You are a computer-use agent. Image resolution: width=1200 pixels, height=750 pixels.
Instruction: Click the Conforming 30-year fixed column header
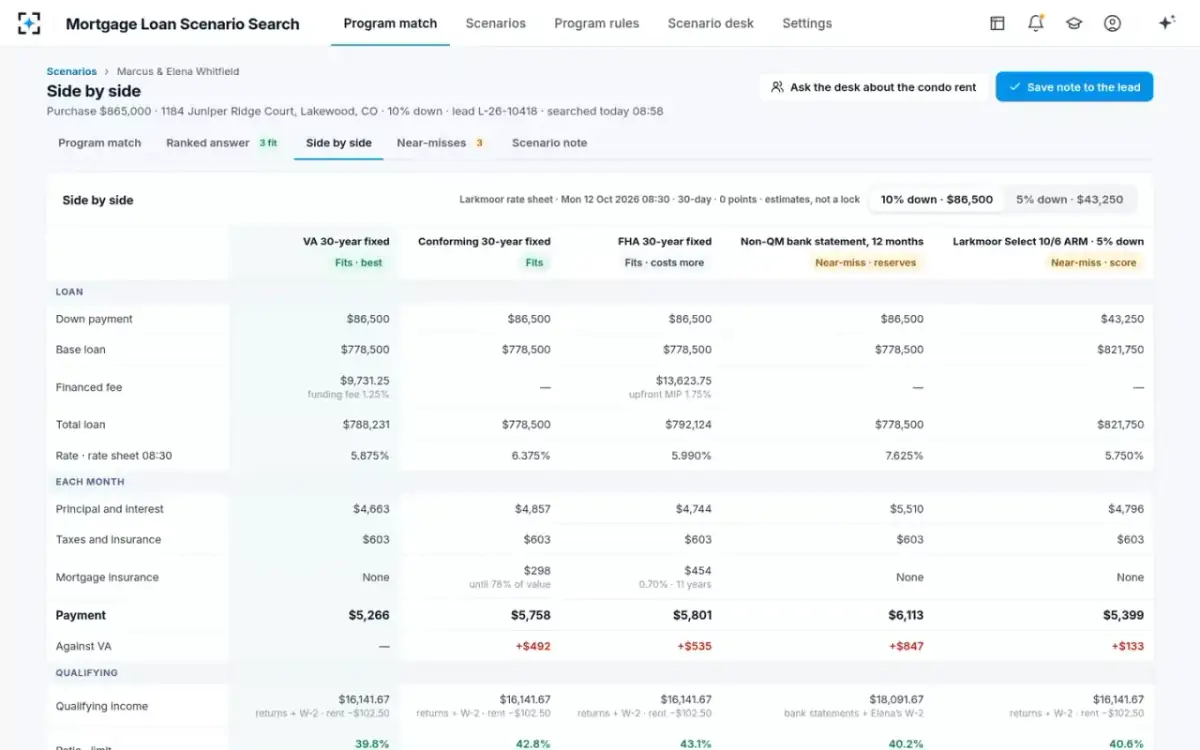[x=484, y=241]
